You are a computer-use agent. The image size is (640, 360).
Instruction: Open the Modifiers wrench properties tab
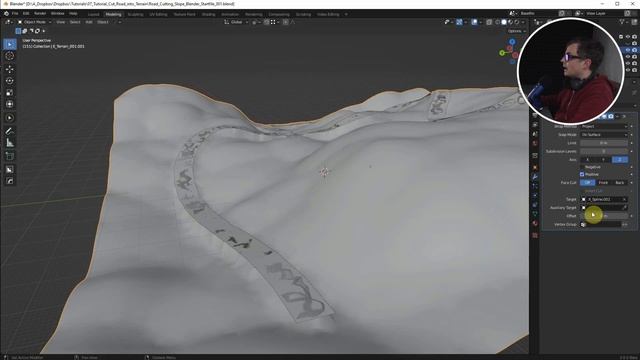point(535,177)
